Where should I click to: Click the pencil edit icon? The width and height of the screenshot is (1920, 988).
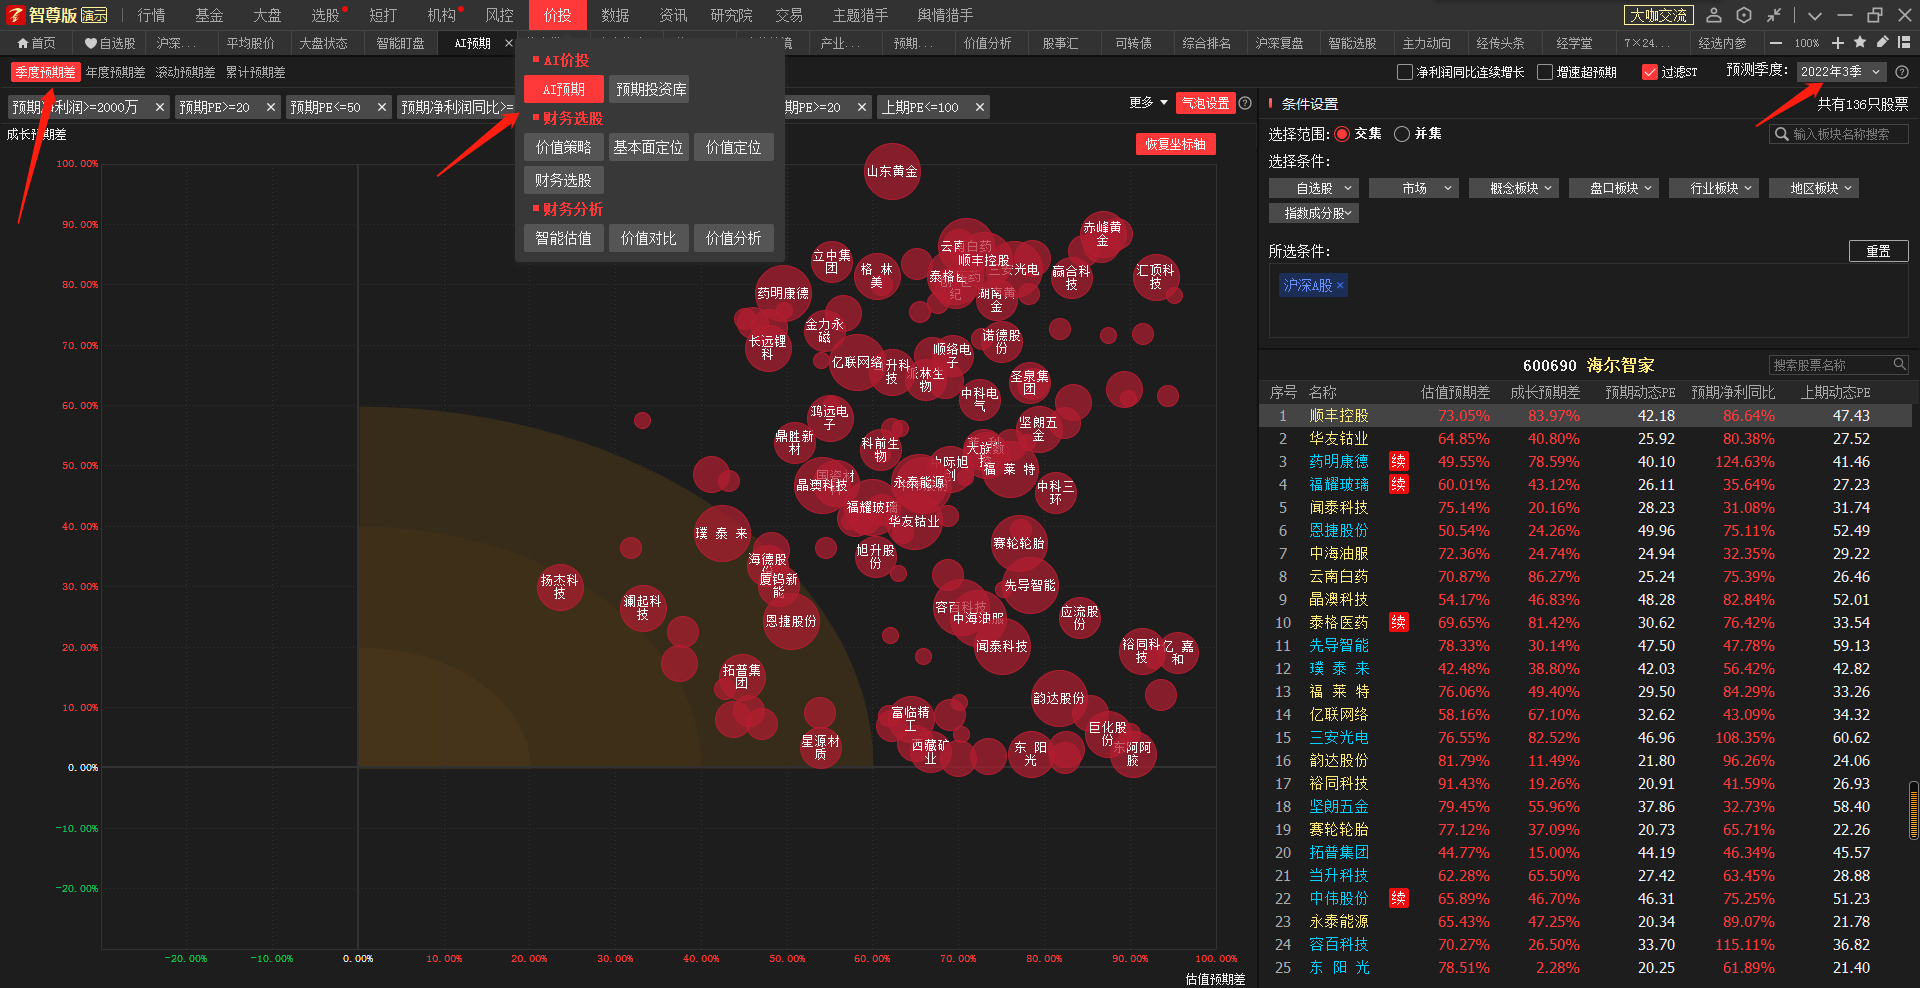(1882, 43)
